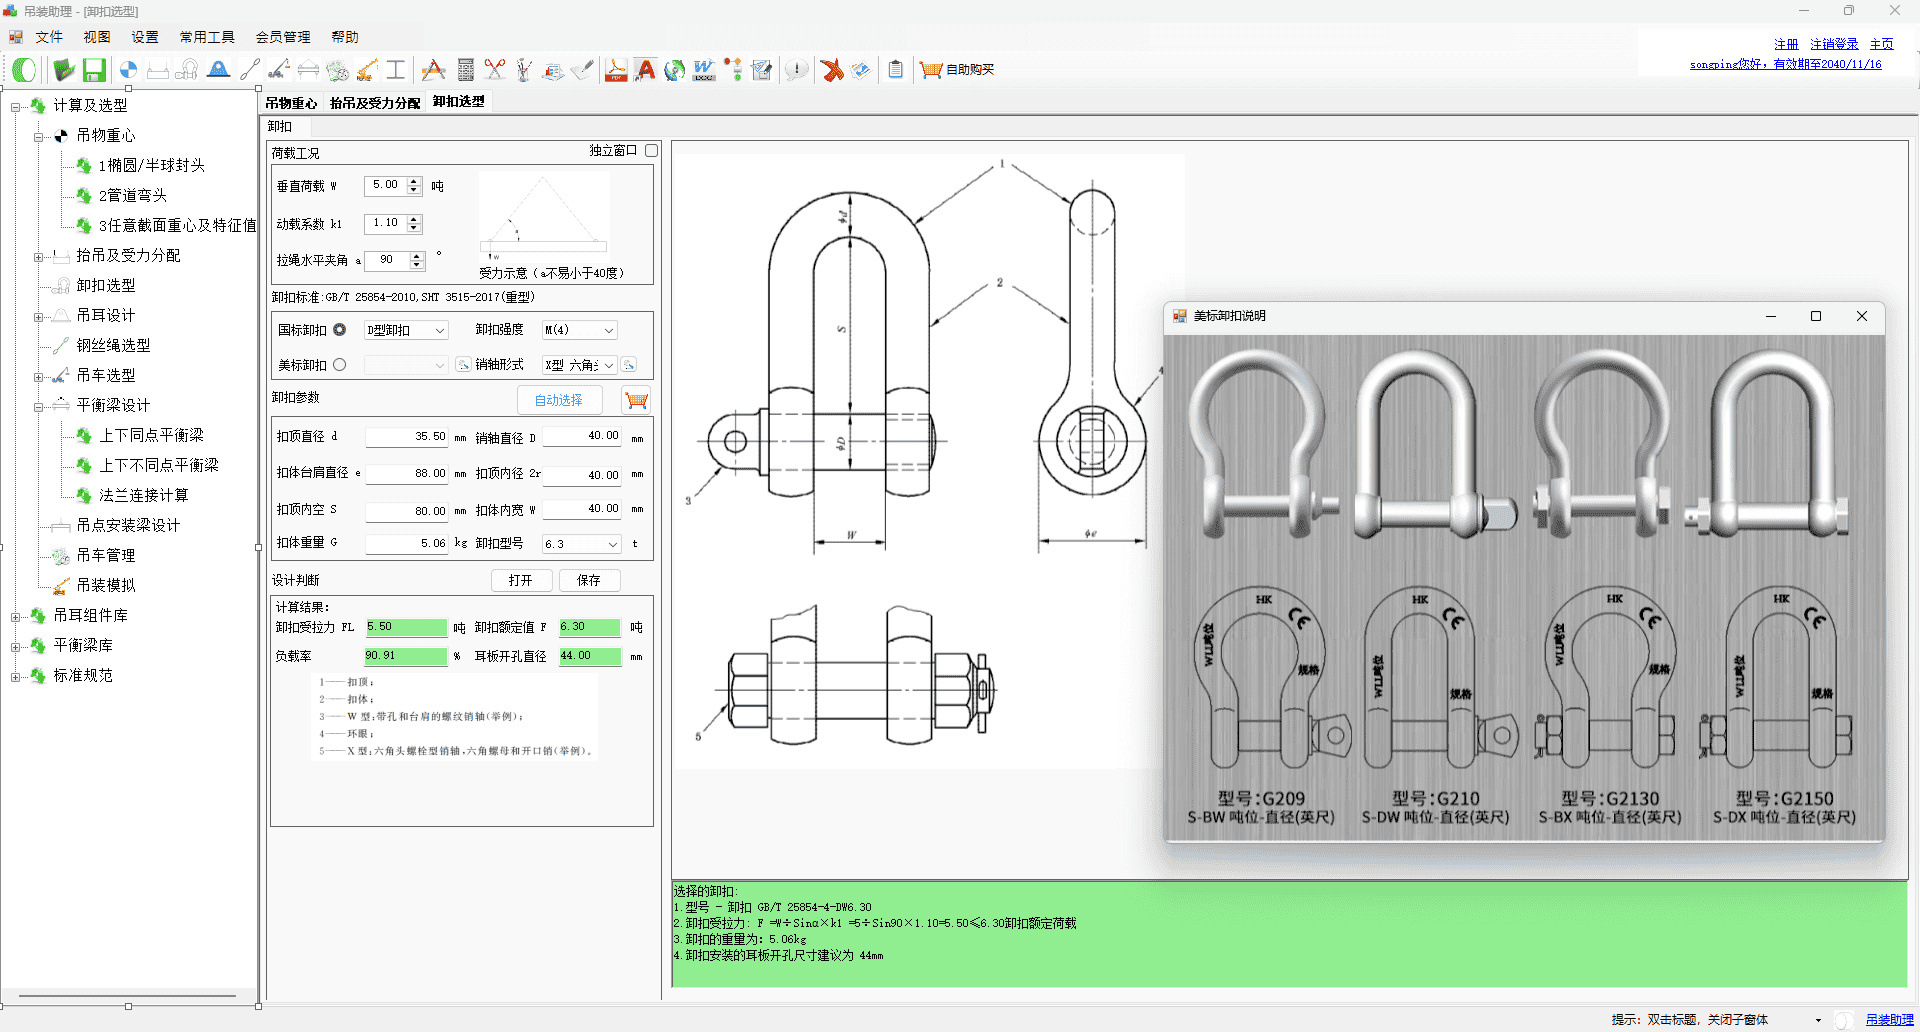
Task: Select the 美标卸扣 radio button
Action: pos(340,365)
